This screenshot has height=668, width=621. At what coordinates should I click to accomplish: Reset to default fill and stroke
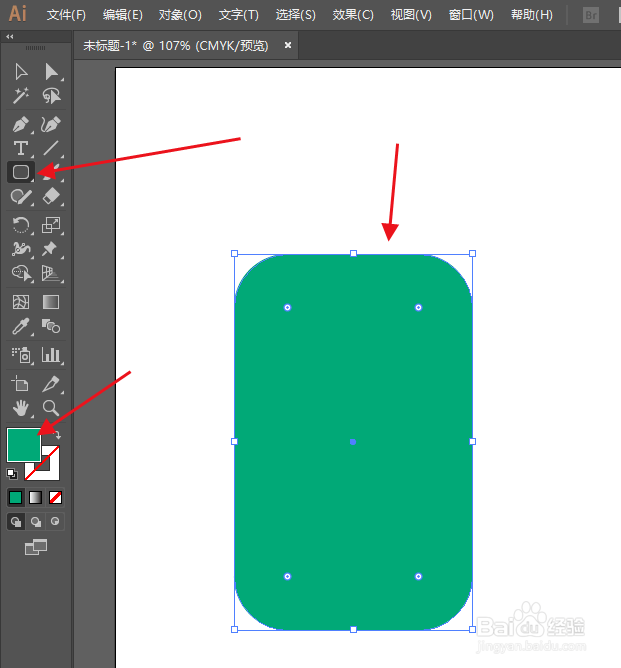12,474
